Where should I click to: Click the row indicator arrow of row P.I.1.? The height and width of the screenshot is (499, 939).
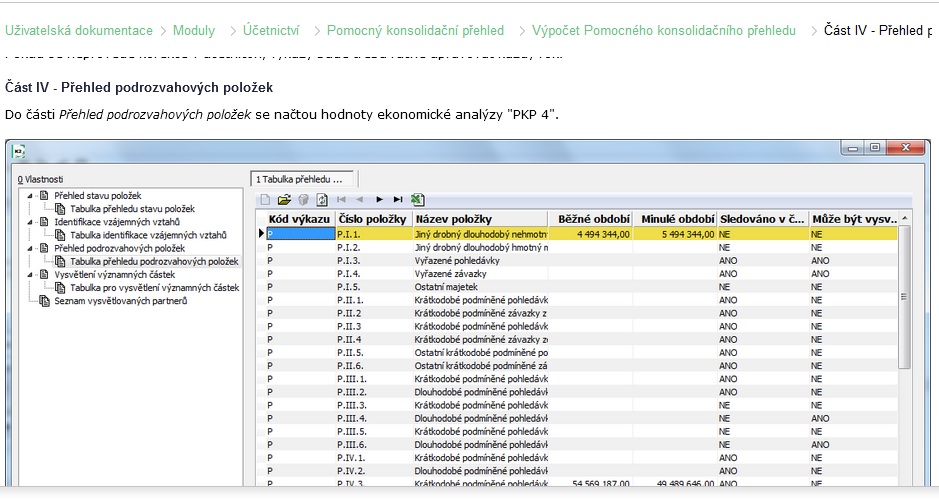coord(261,234)
